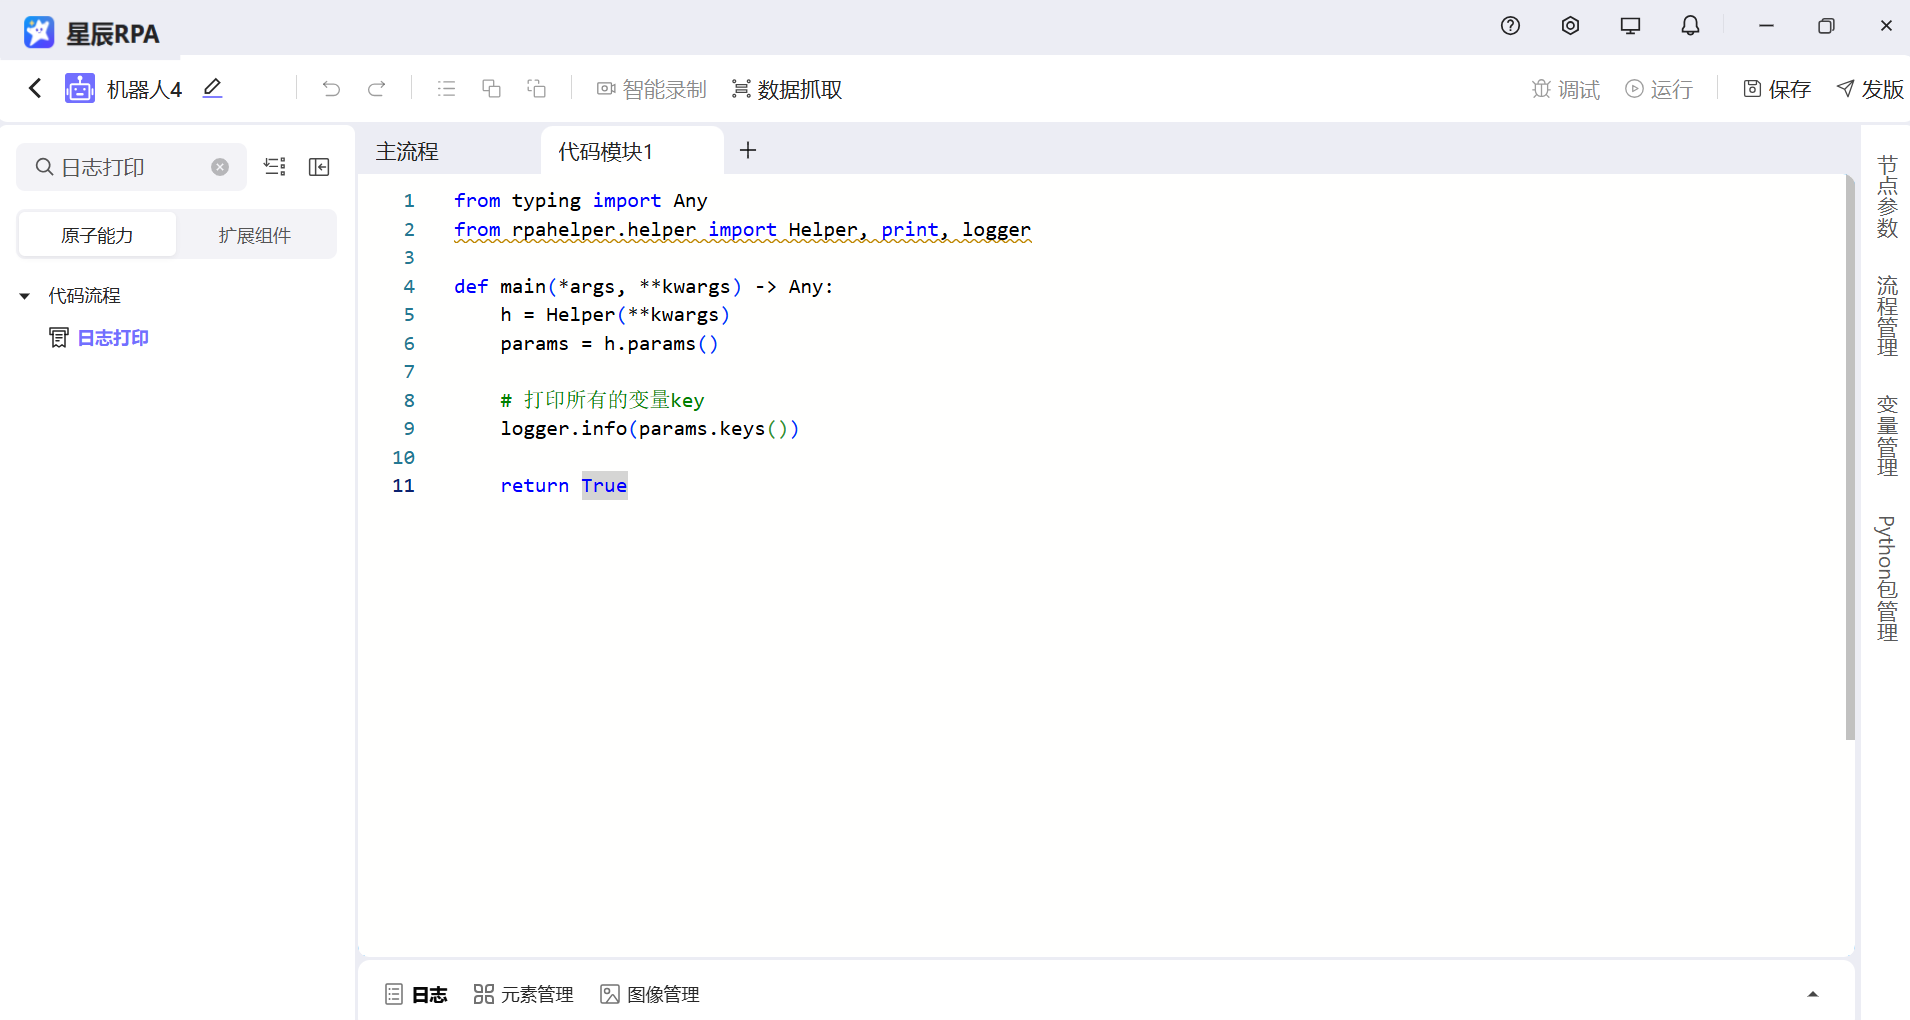Add a new tab with plus button

coord(747,151)
